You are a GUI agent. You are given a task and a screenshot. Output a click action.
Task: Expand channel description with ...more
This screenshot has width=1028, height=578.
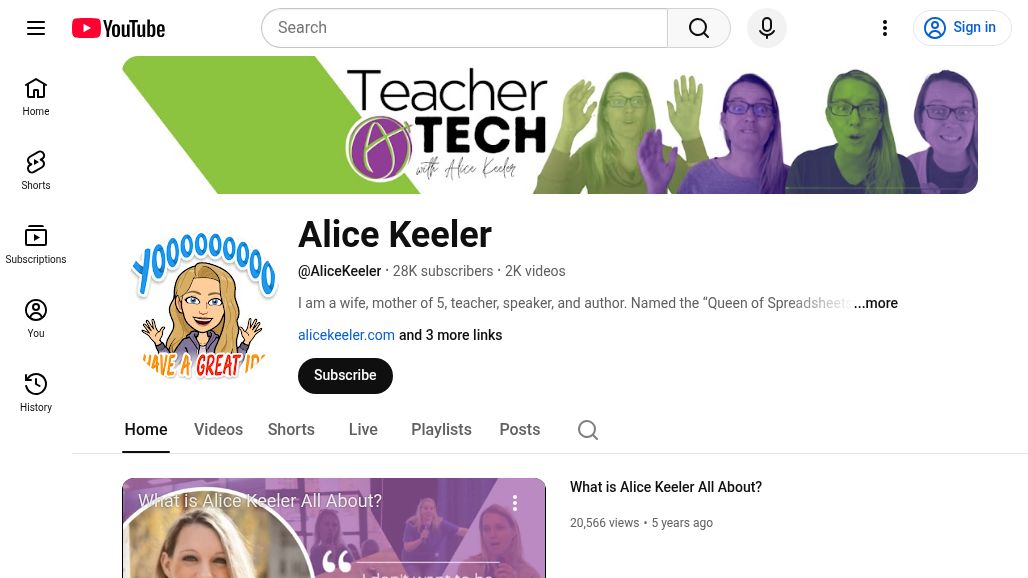click(876, 303)
